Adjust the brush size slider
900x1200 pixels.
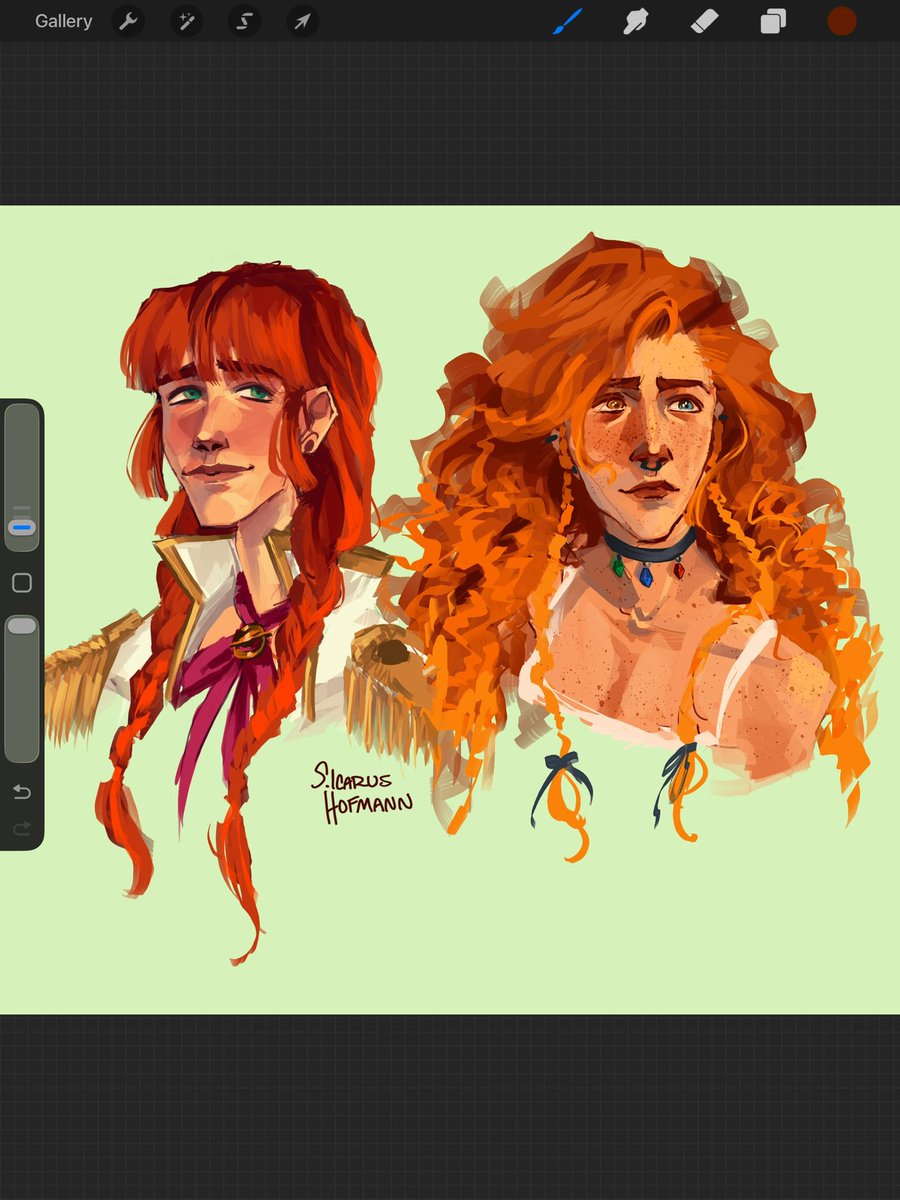coord(22,477)
